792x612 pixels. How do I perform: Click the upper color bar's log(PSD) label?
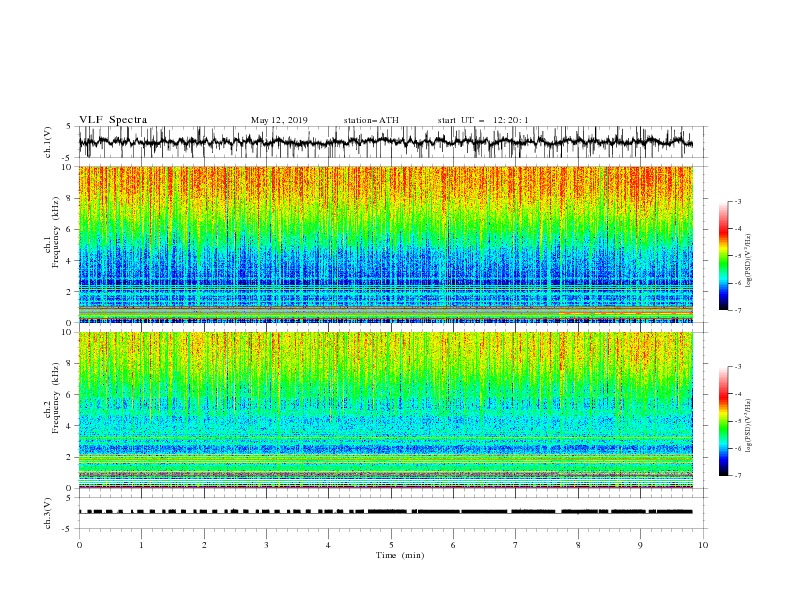[748, 261]
